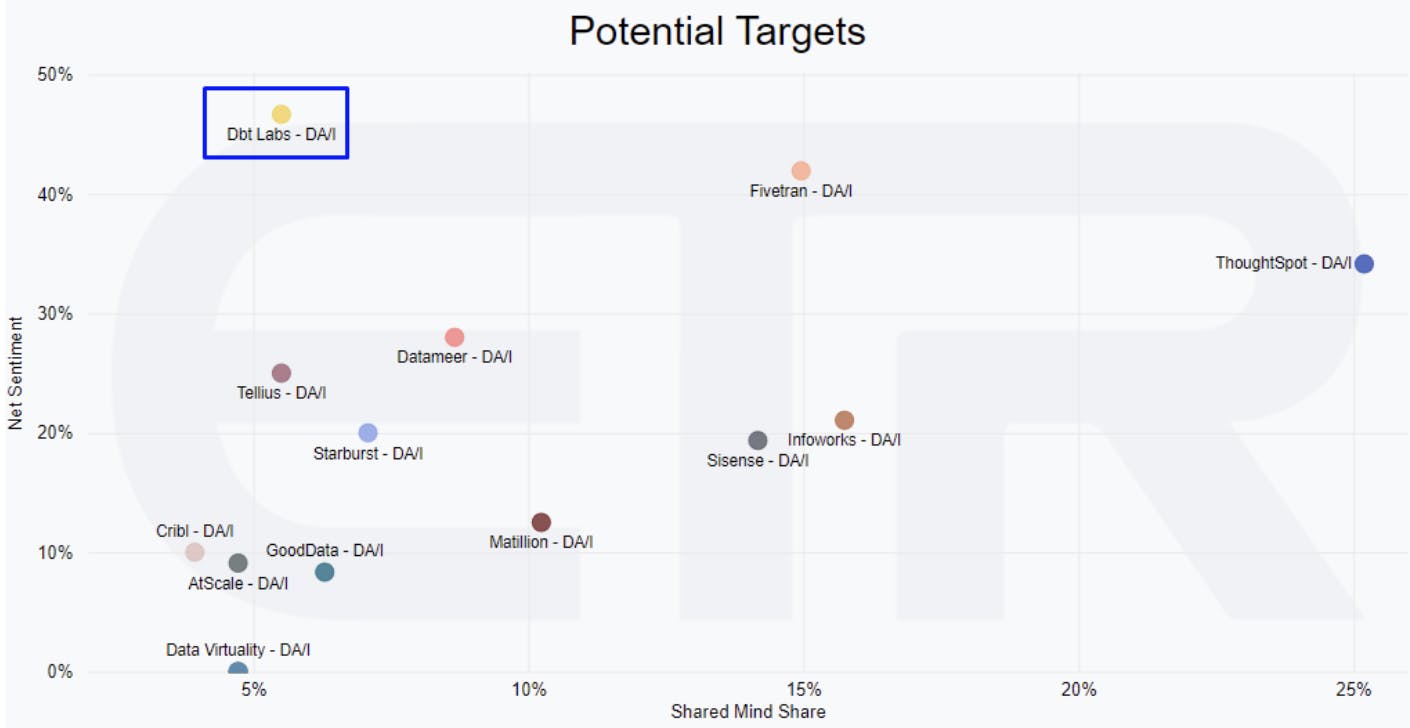The width and height of the screenshot is (1410, 728).
Task: Select the ThoughtSpot blue data point
Action: [1364, 264]
